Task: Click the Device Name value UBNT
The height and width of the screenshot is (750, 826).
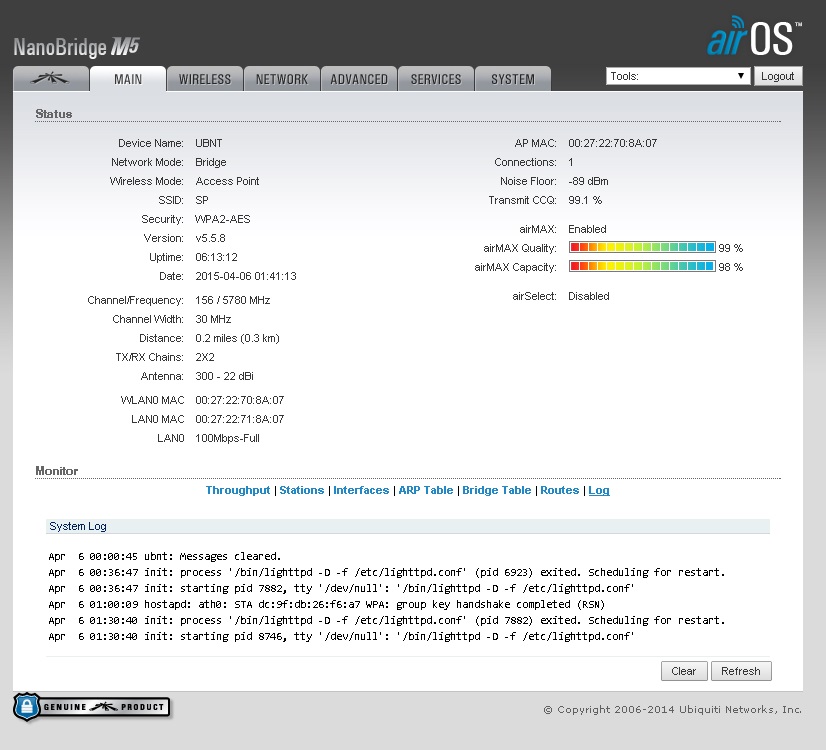Action: pos(209,143)
